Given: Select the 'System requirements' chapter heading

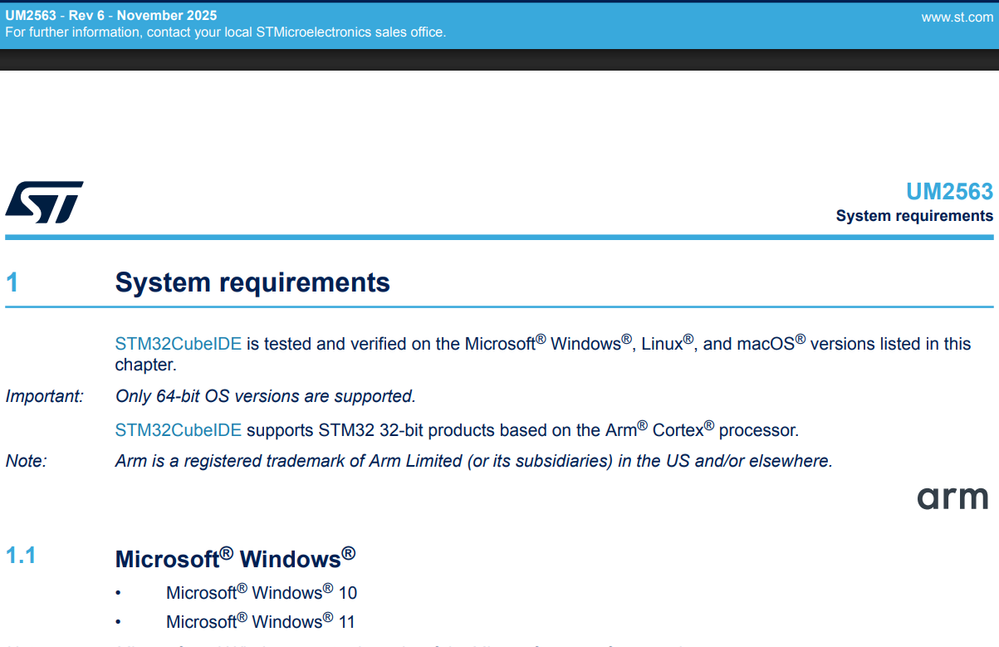Looking at the screenshot, I should [x=252, y=283].
